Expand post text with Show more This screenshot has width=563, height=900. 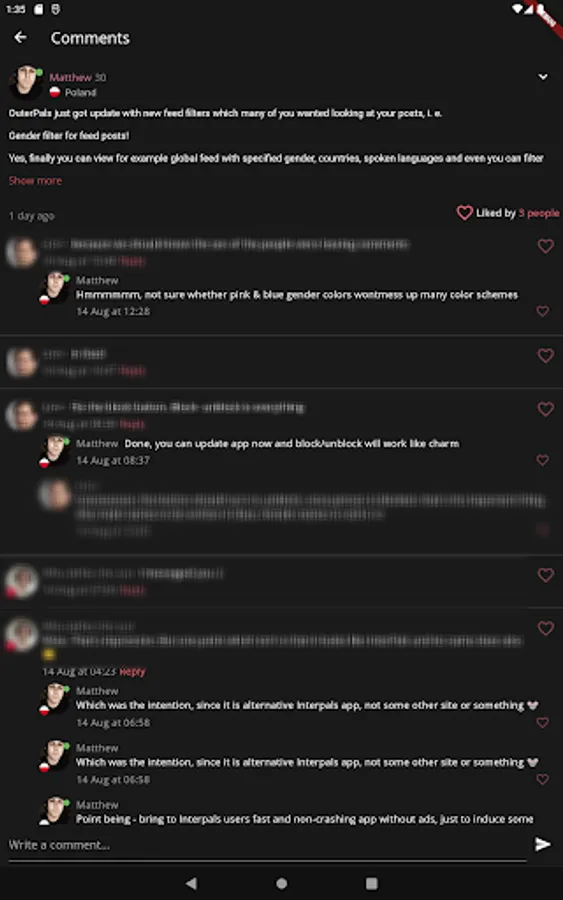tap(35, 181)
